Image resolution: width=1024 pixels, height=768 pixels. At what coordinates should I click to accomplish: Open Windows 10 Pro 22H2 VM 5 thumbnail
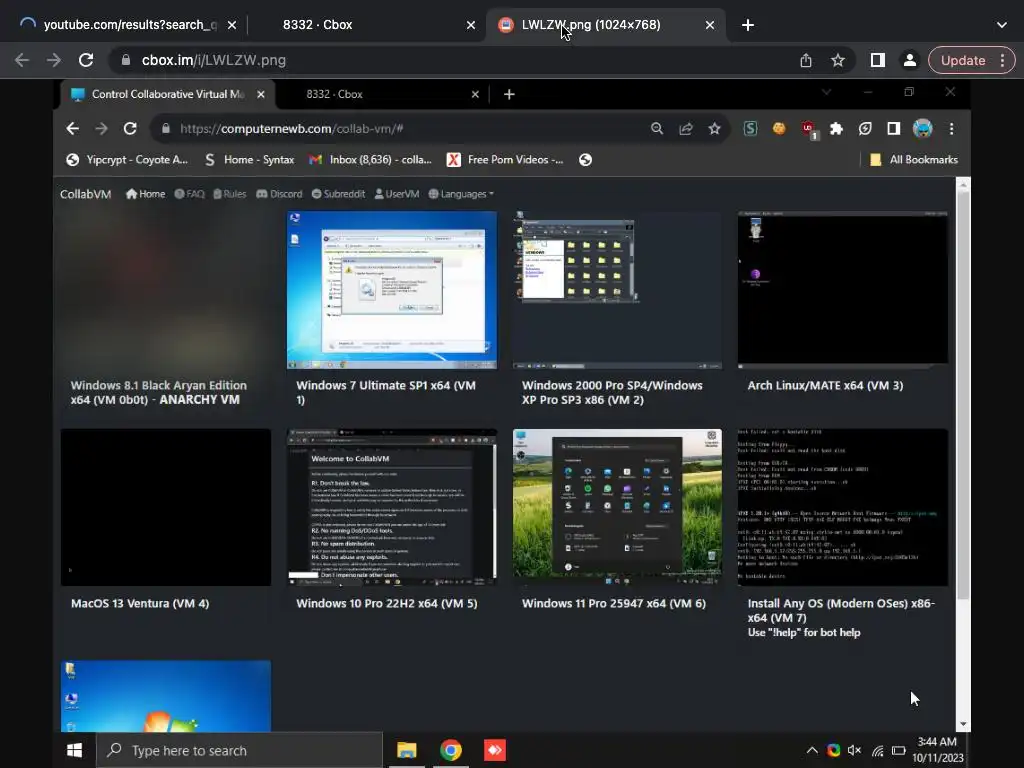(x=392, y=507)
